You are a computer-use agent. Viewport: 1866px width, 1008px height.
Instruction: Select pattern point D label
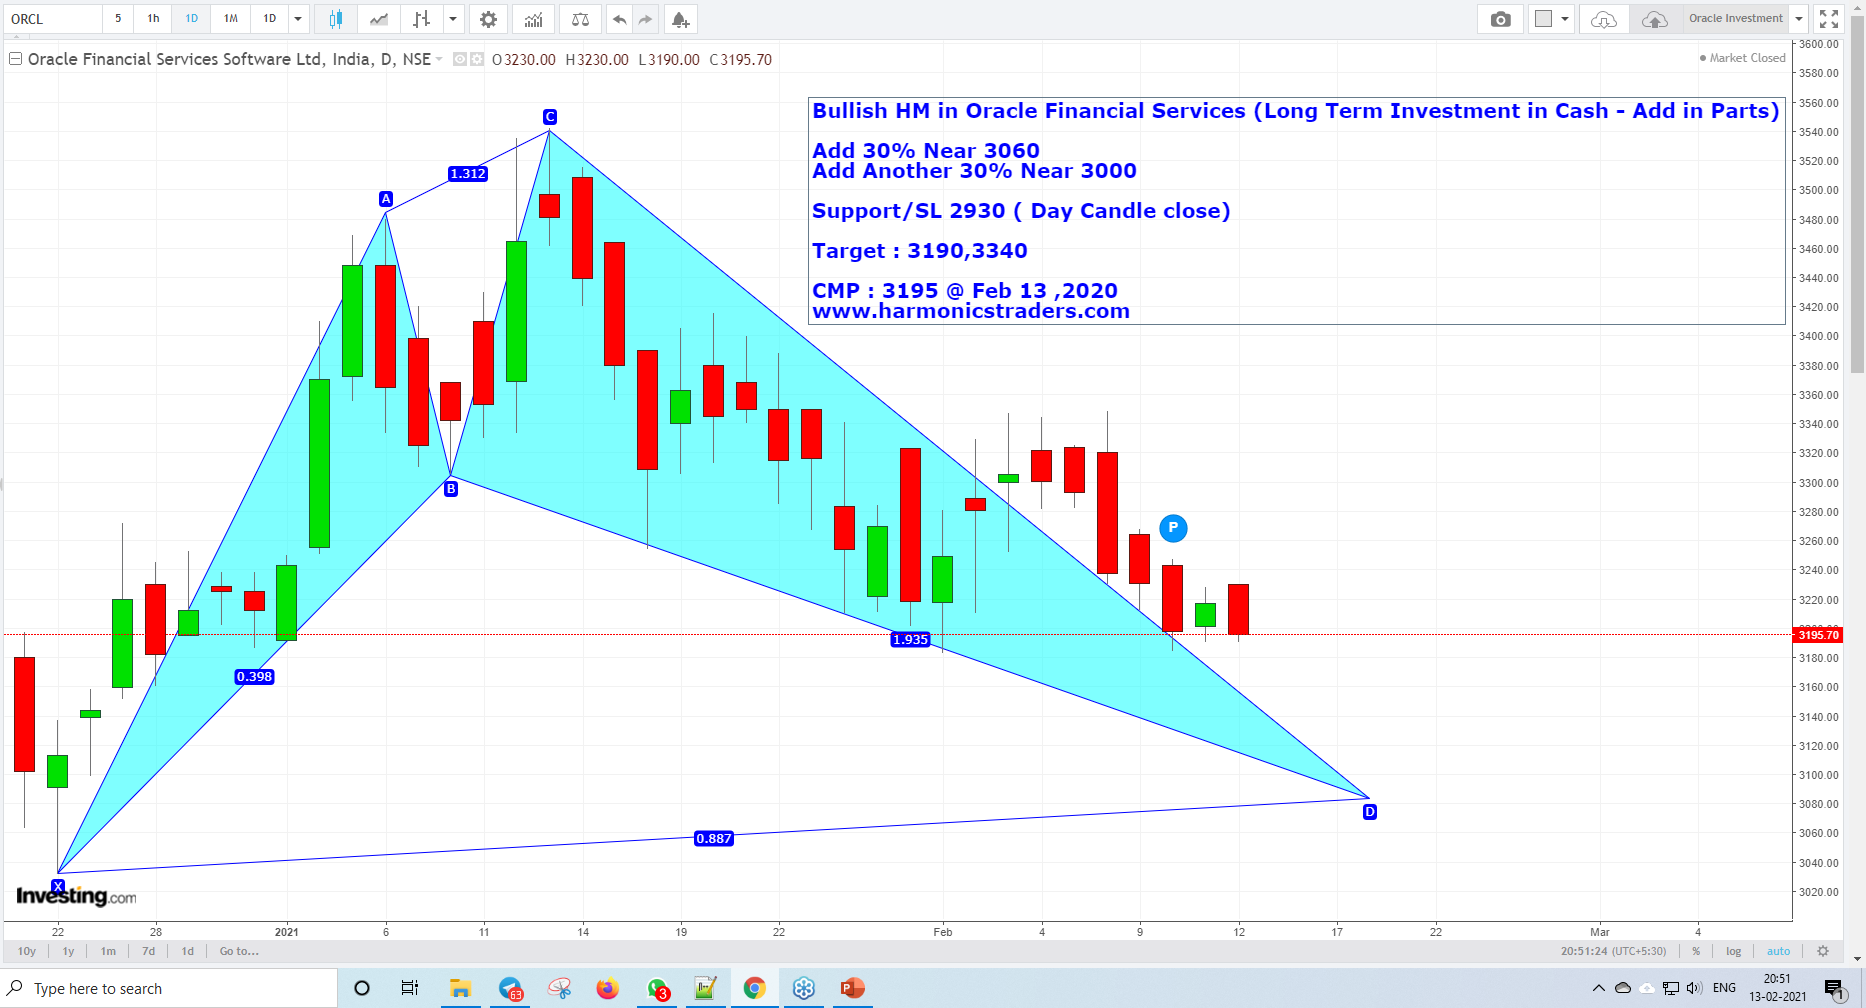point(1370,812)
